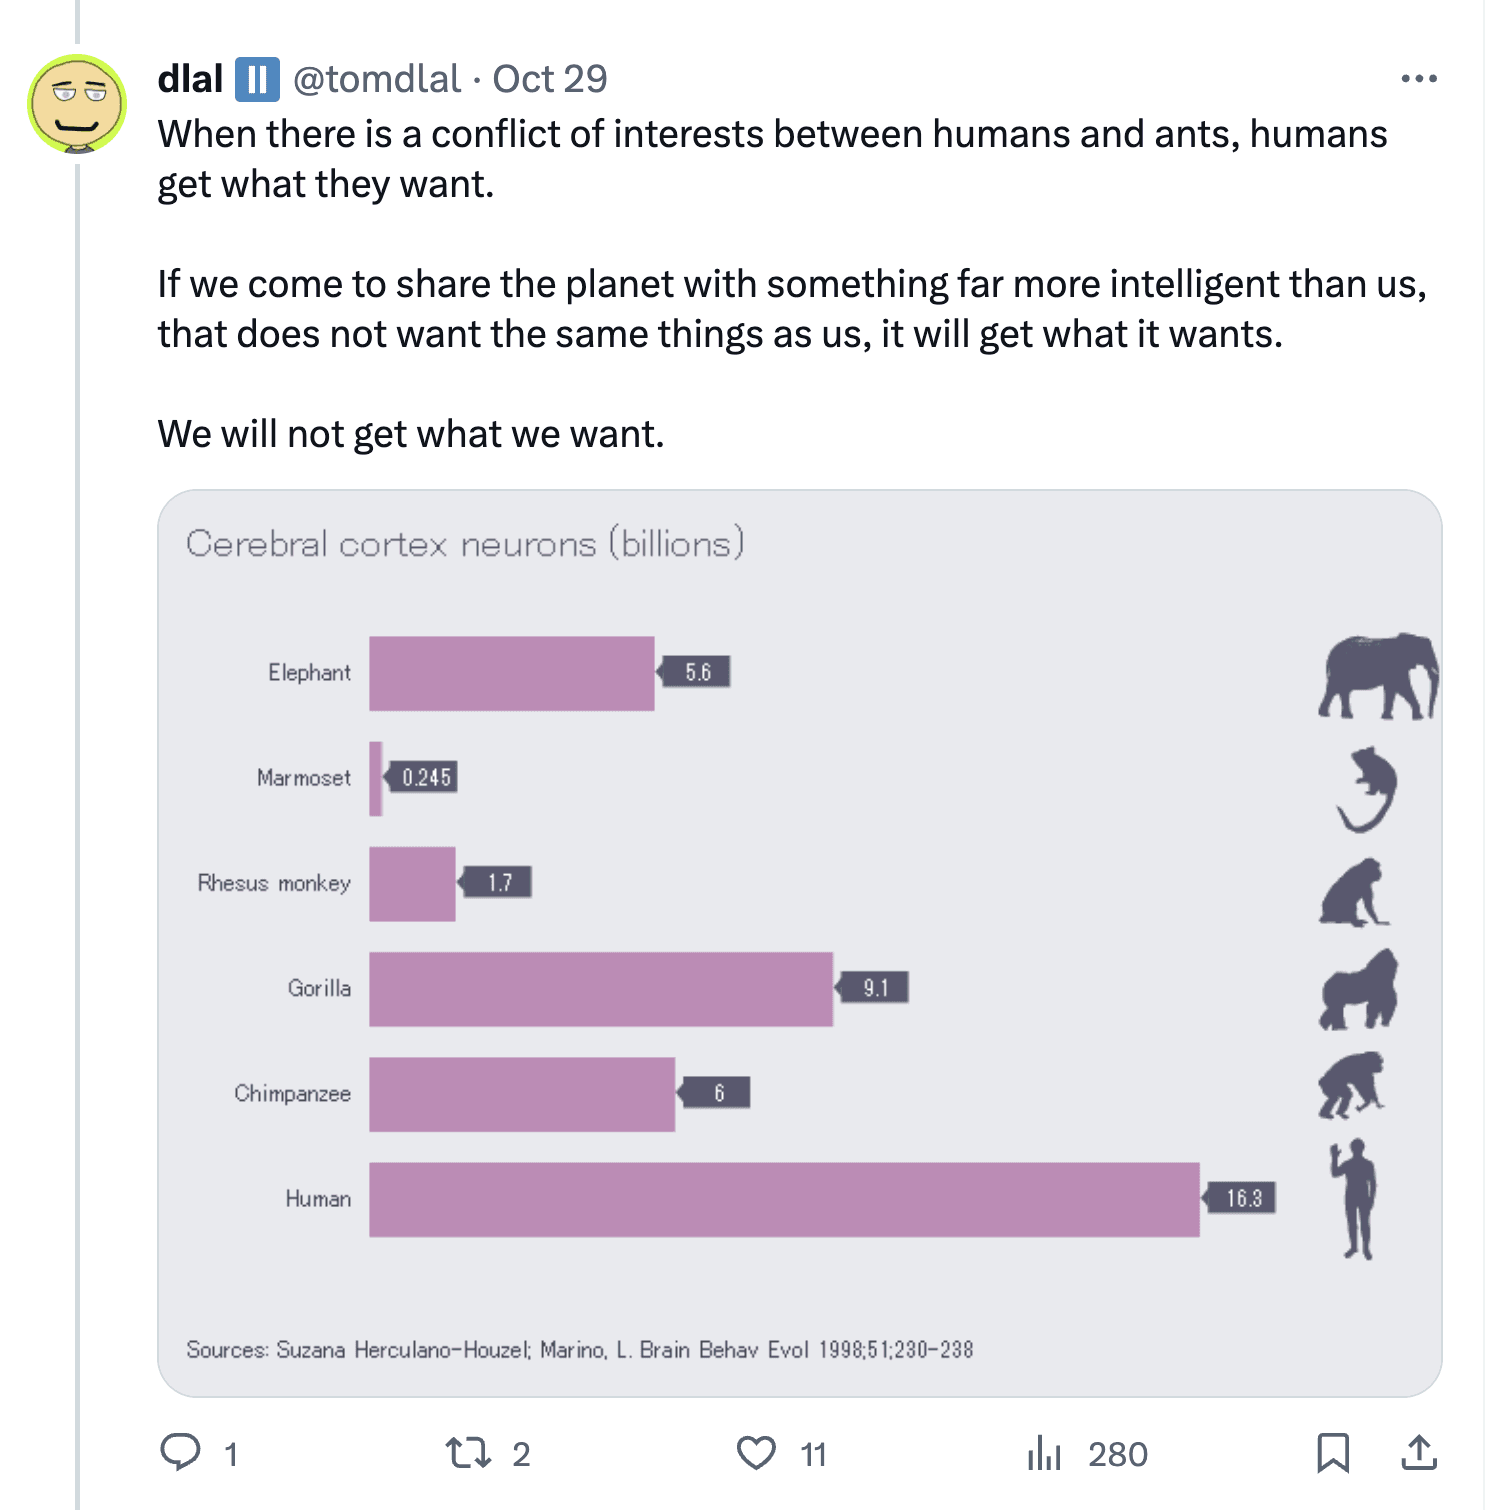Image resolution: width=1504 pixels, height=1510 pixels.
Task: Open the cerebral cortex neurons chart image
Action: click(x=800, y=943)
